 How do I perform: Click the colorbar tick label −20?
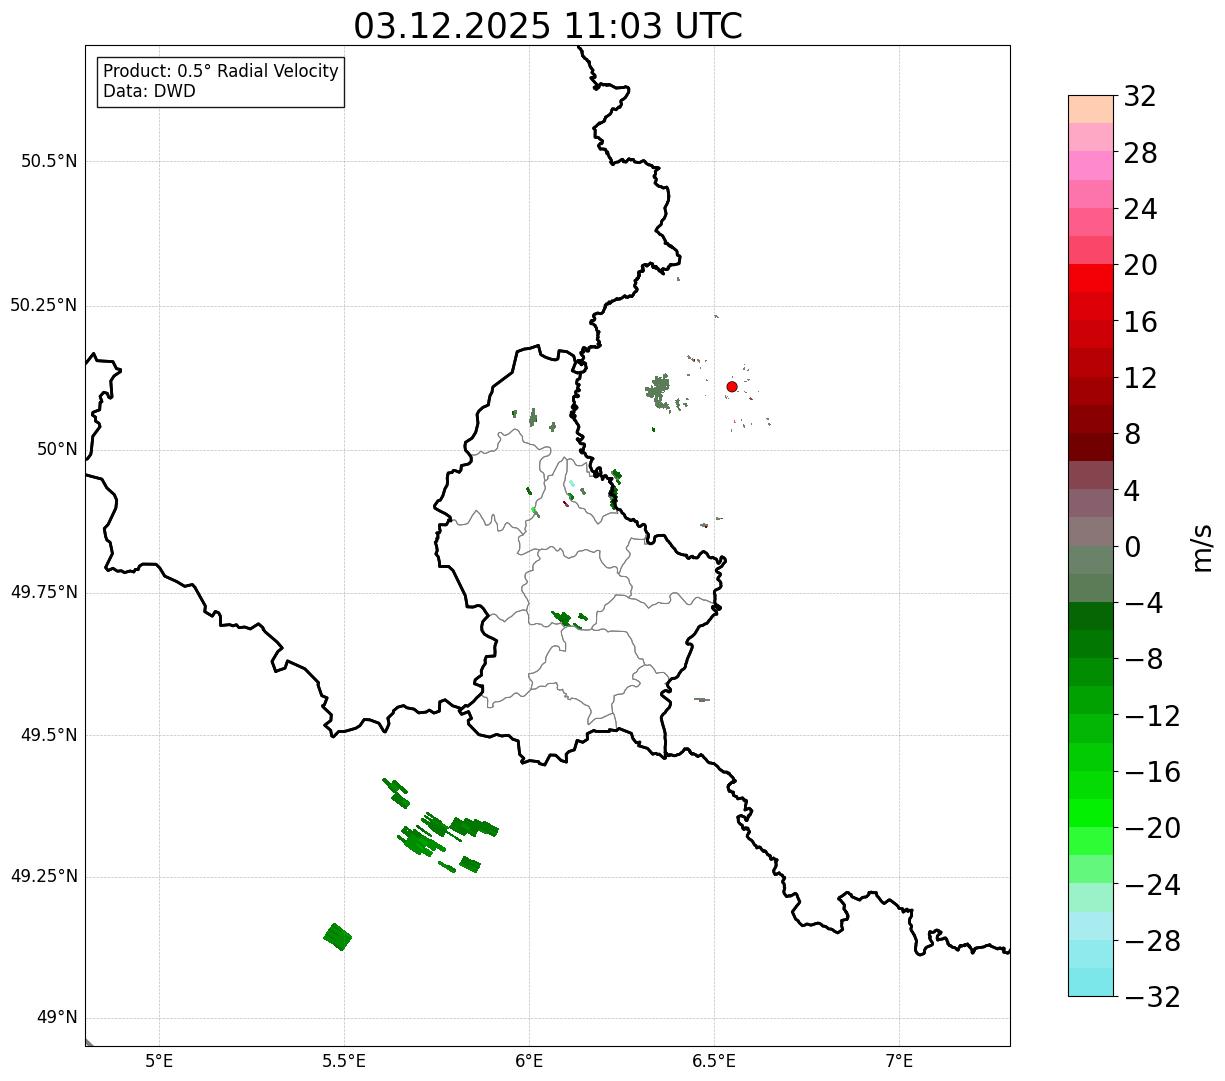point(1152,828)
